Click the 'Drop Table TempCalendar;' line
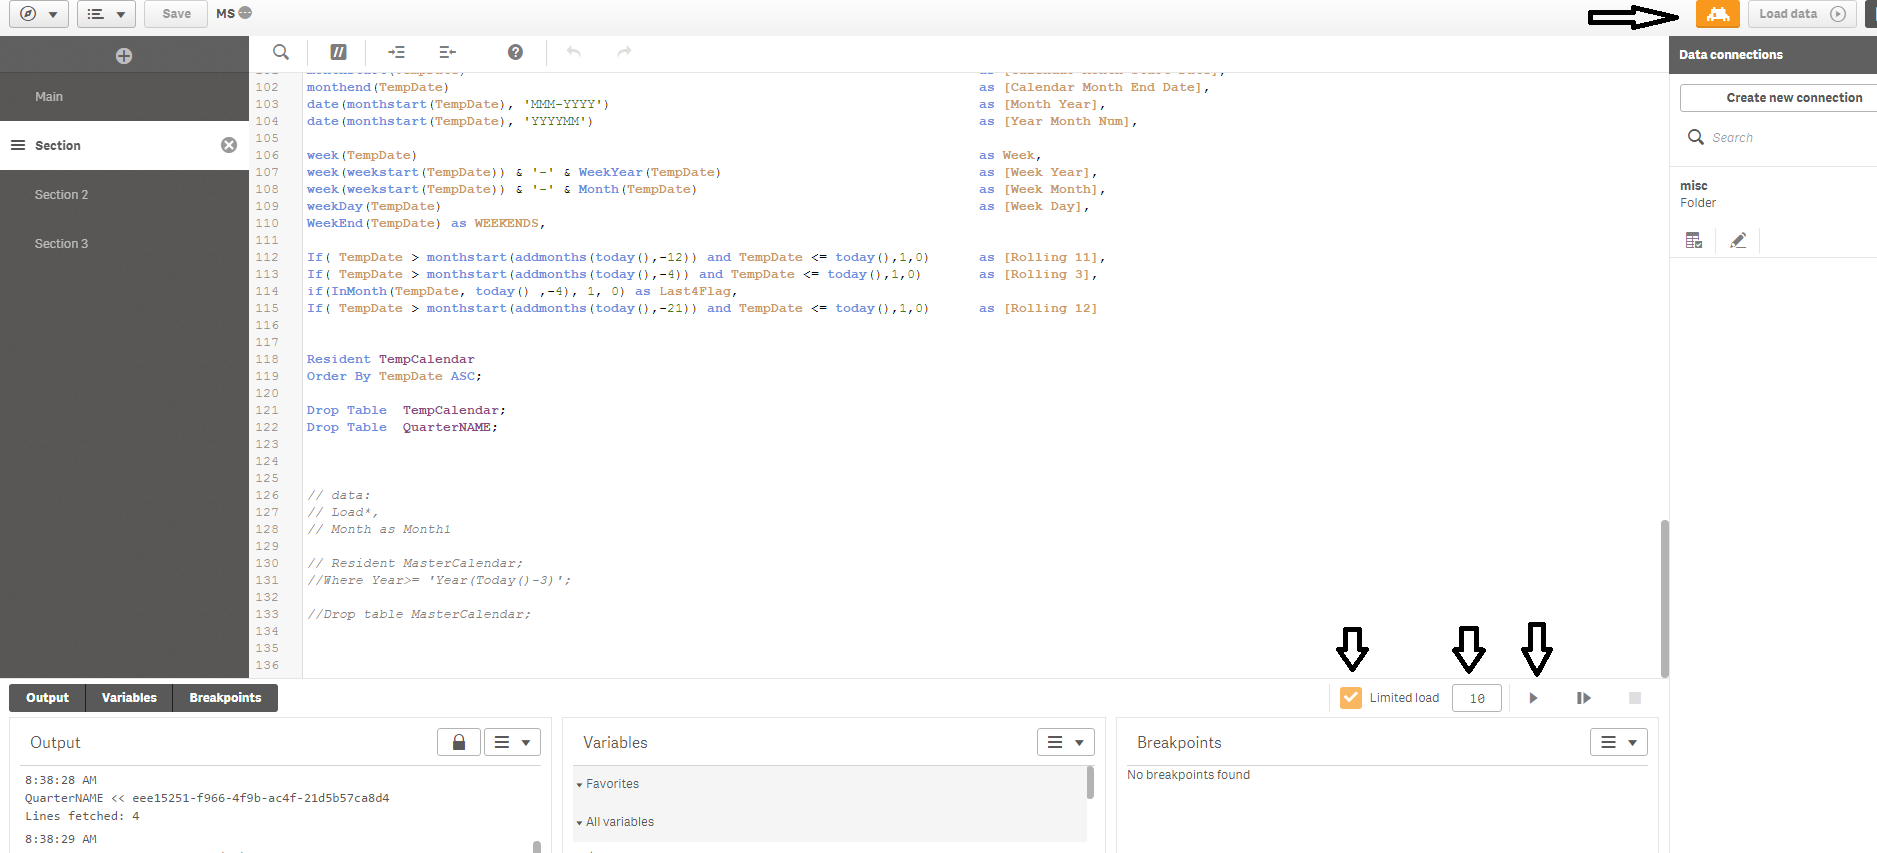 406,410
